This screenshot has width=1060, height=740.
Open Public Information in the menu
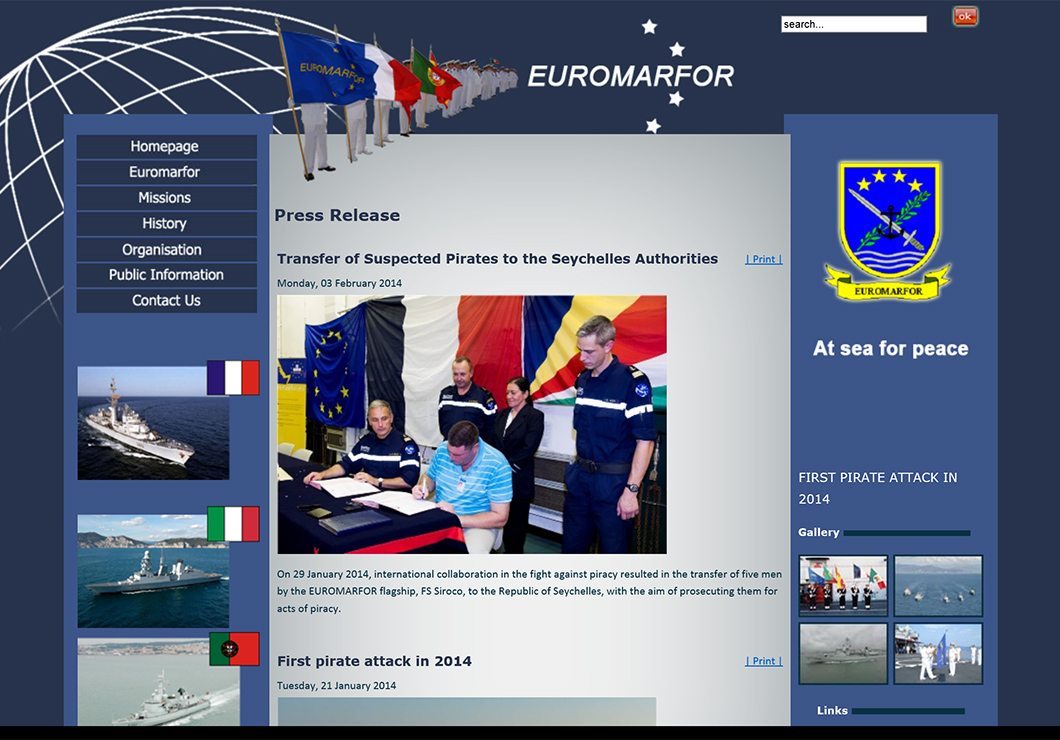166,275
